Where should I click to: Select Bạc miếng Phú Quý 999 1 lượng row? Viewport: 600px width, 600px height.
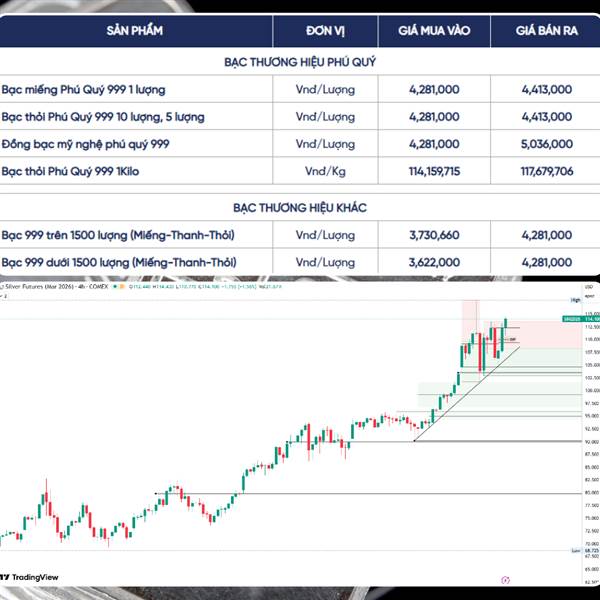(300, 89)
